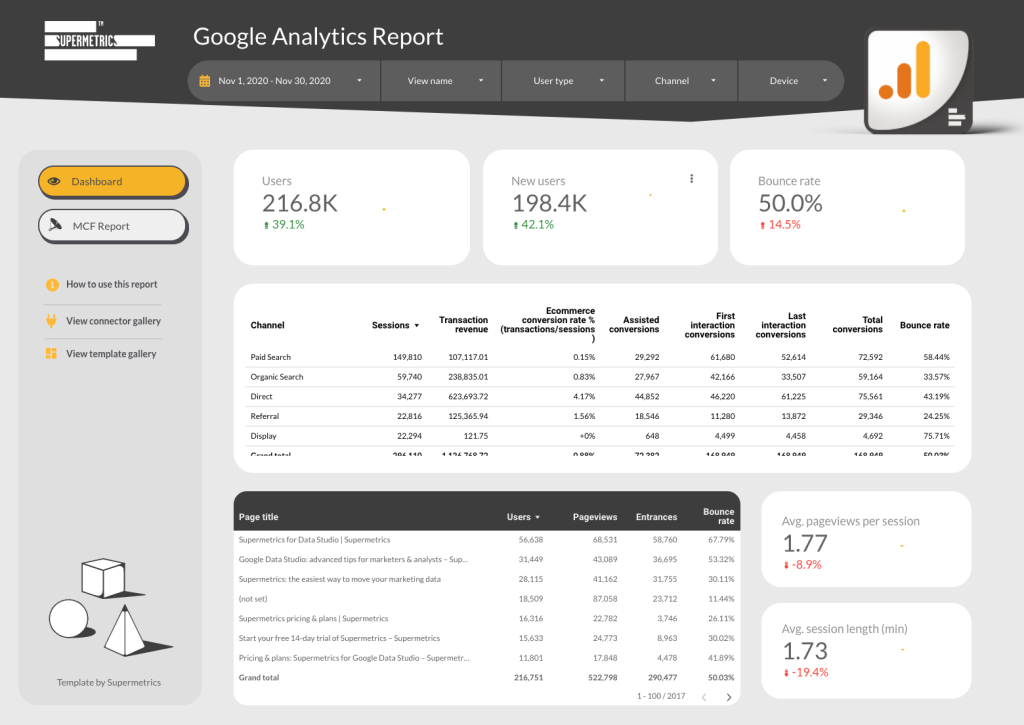Click Supermetrics pricing & plans row
The height and width of the screenshot is (725, 1024).
[487, 619]
